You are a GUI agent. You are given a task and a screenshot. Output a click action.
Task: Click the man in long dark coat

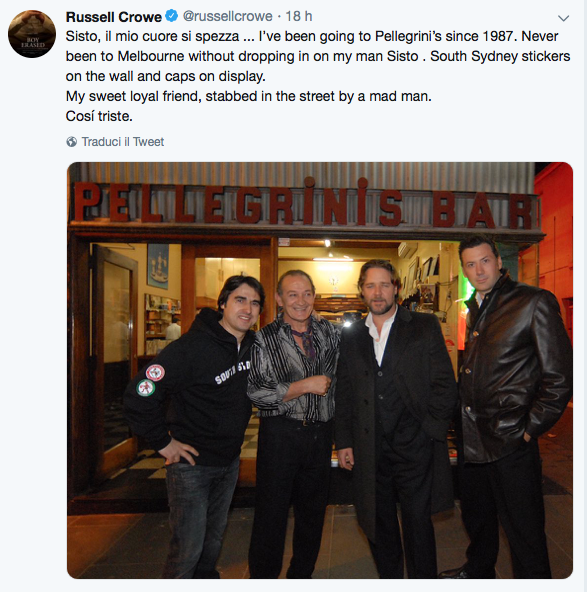(x=394, y=417)
